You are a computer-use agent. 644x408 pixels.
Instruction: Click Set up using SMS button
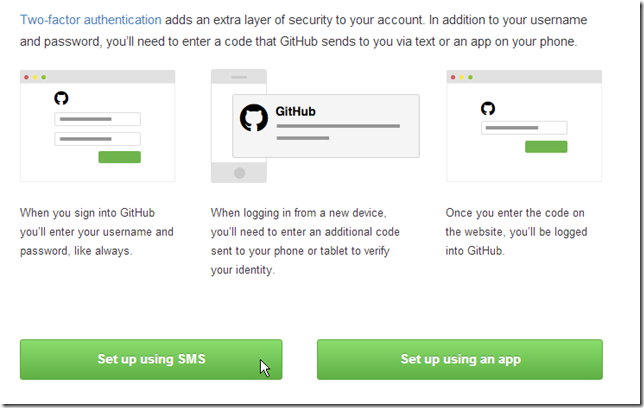(x=151, y=359)
